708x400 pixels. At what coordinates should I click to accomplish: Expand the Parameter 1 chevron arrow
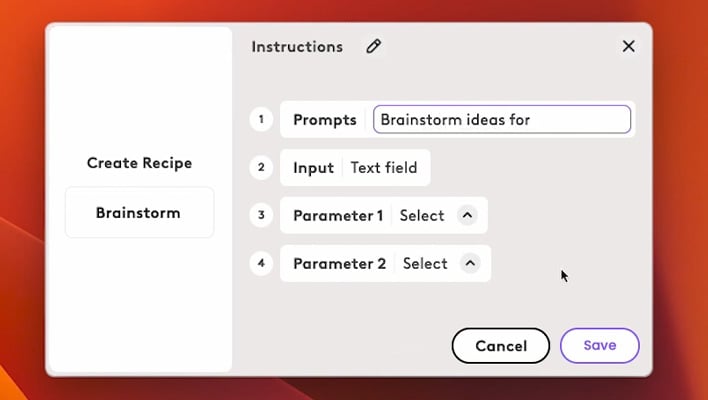[467, 215]
